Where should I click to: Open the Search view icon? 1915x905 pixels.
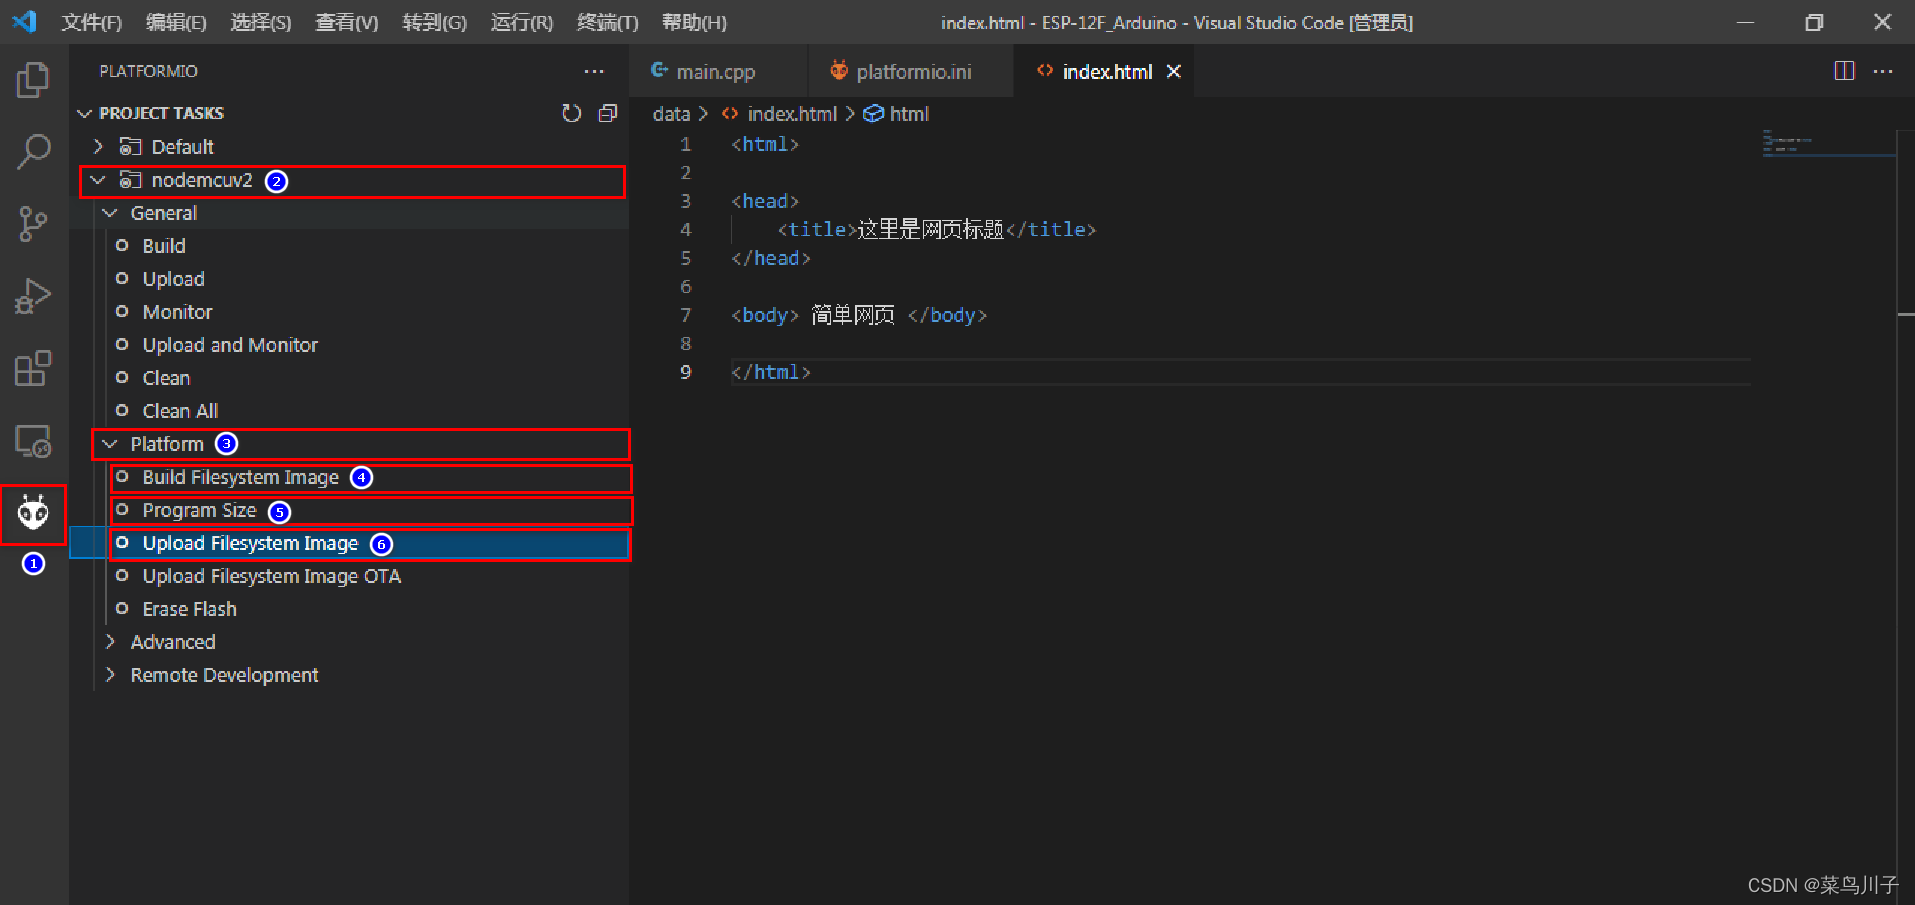pyautogui.click(x=33, y=152)
